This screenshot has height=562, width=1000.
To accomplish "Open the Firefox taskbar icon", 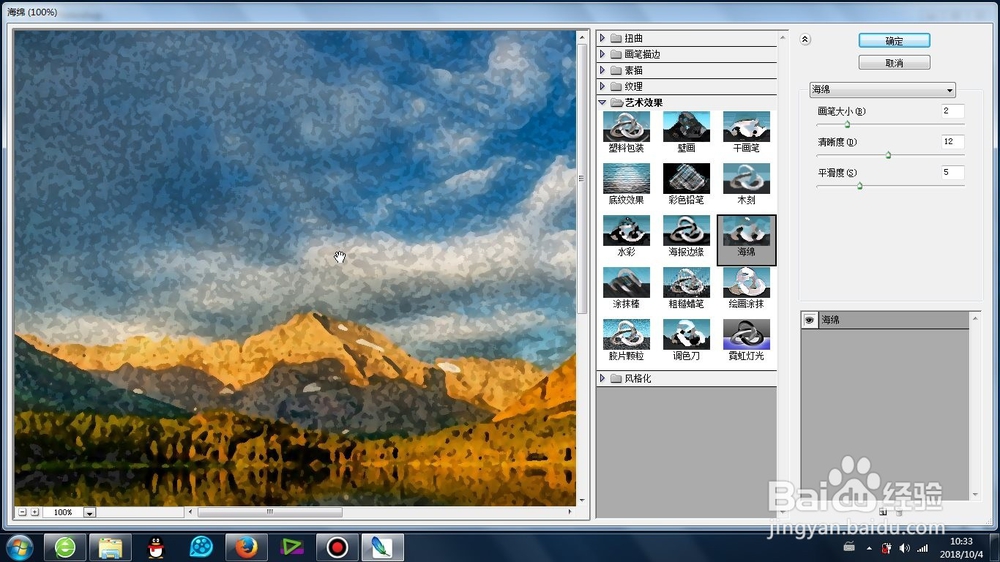I will pos(246,547).
